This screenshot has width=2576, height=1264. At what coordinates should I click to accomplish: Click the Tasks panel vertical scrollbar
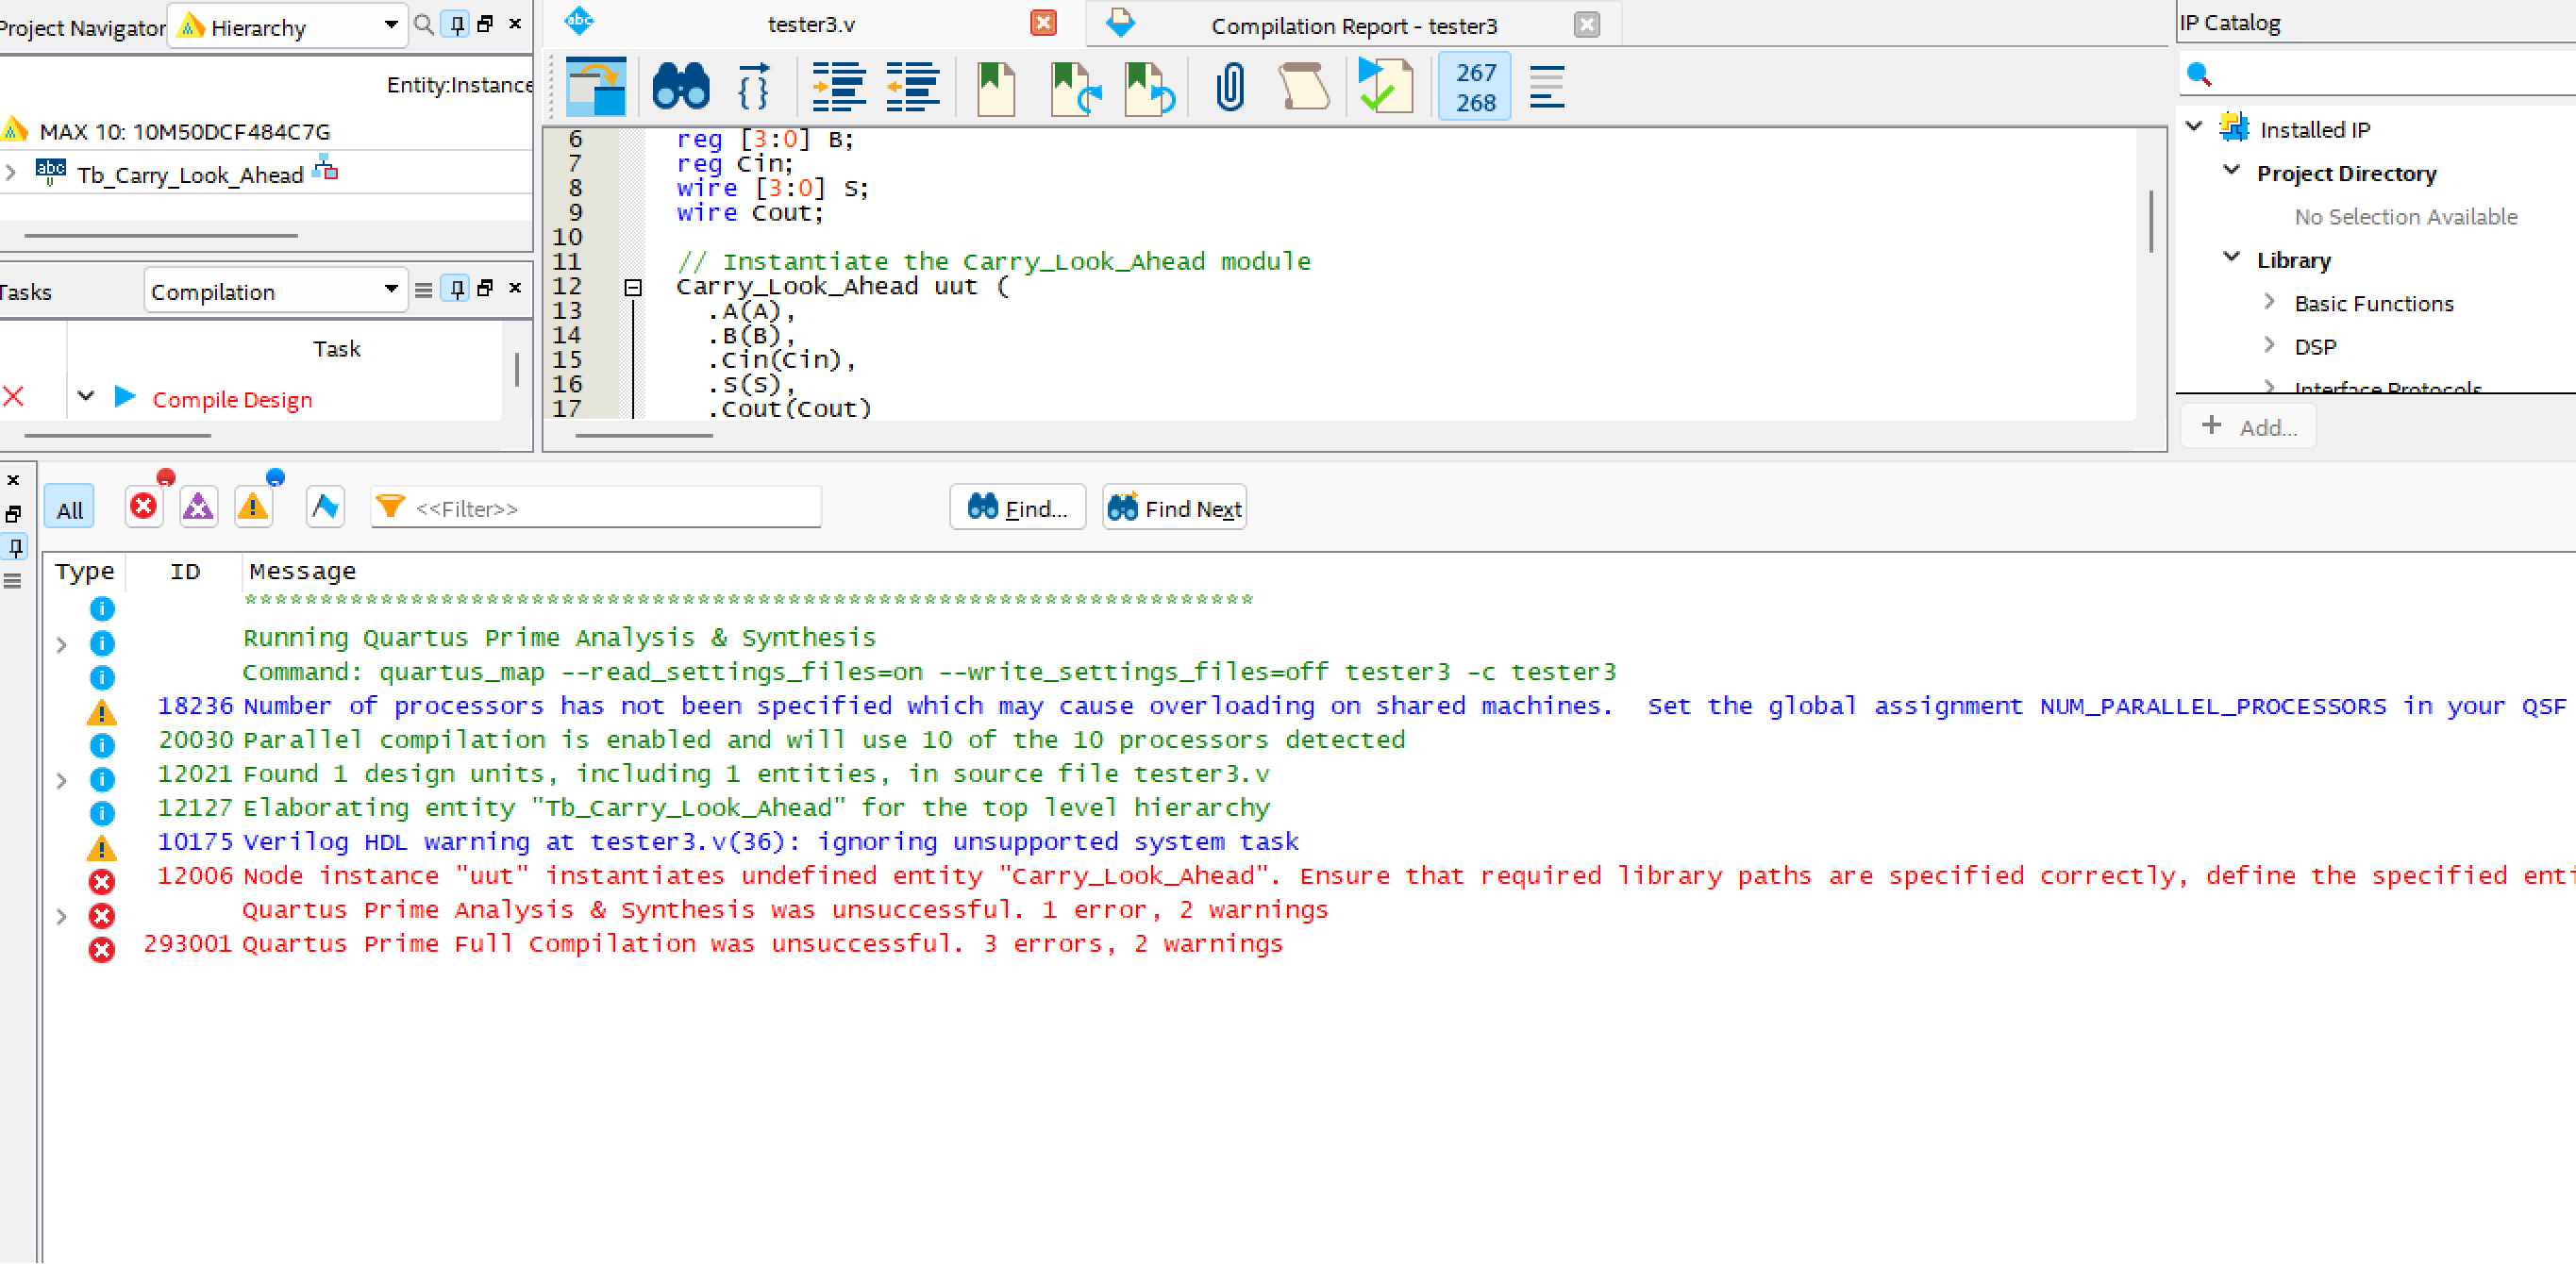coord(517,370)
